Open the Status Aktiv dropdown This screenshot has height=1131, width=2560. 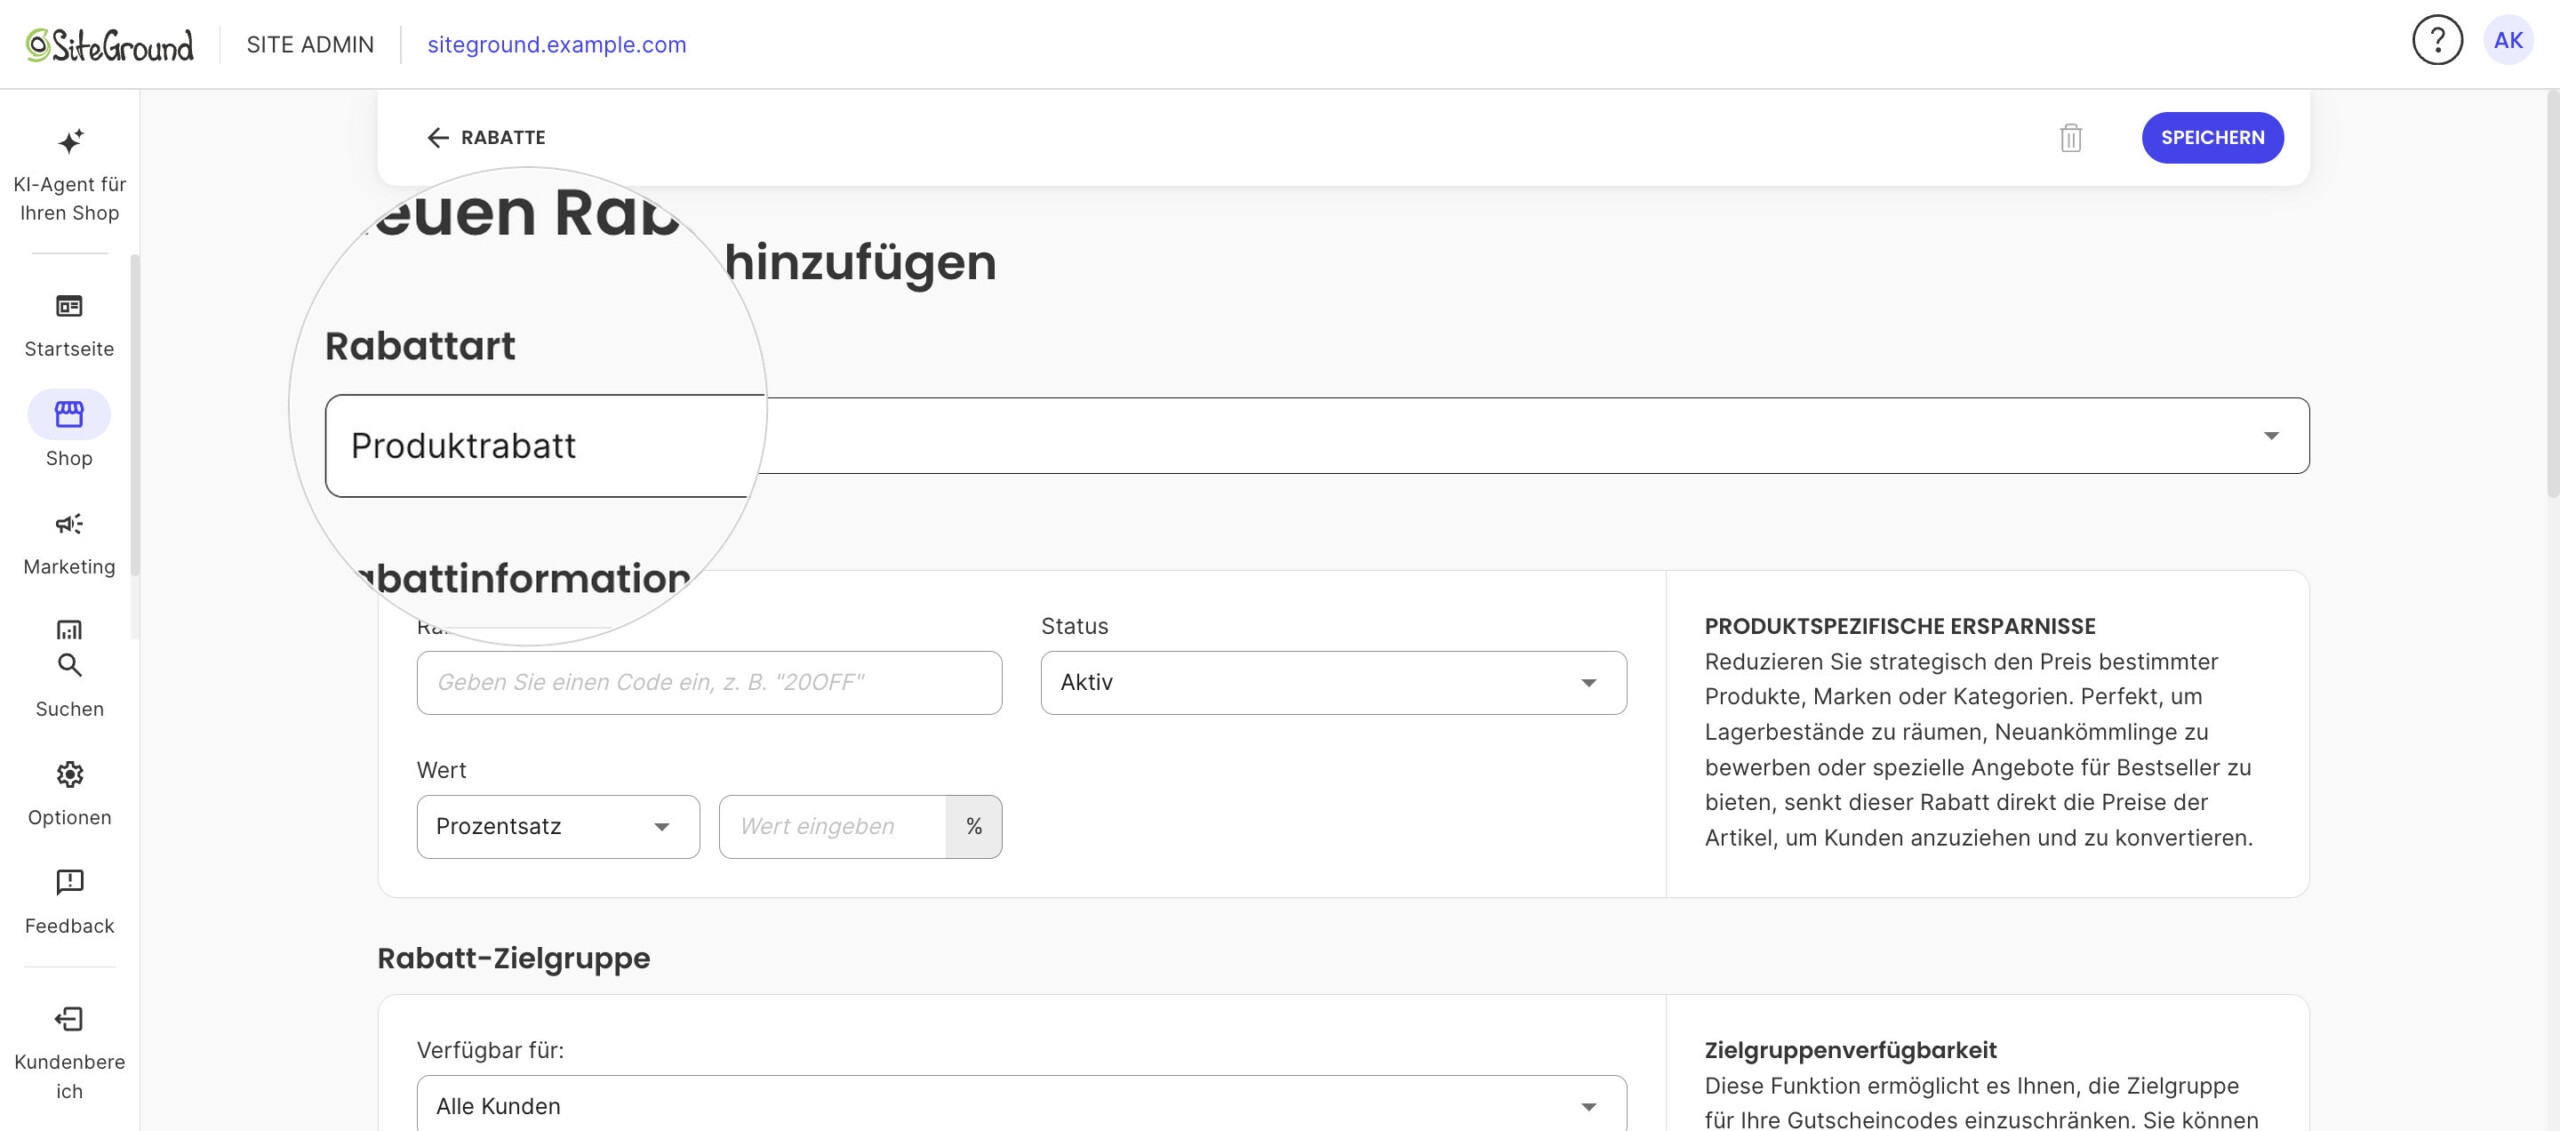pos(1333,683)
